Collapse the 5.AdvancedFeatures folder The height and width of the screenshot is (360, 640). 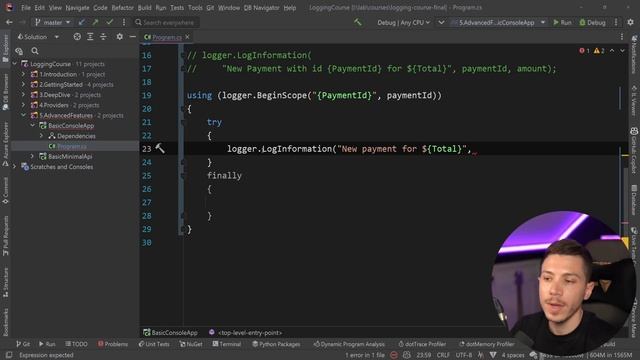(x=23, y=115)
